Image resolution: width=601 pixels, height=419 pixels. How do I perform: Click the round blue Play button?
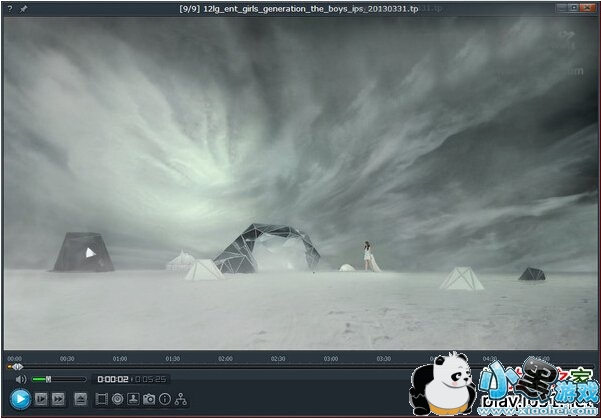click(19, 399)
